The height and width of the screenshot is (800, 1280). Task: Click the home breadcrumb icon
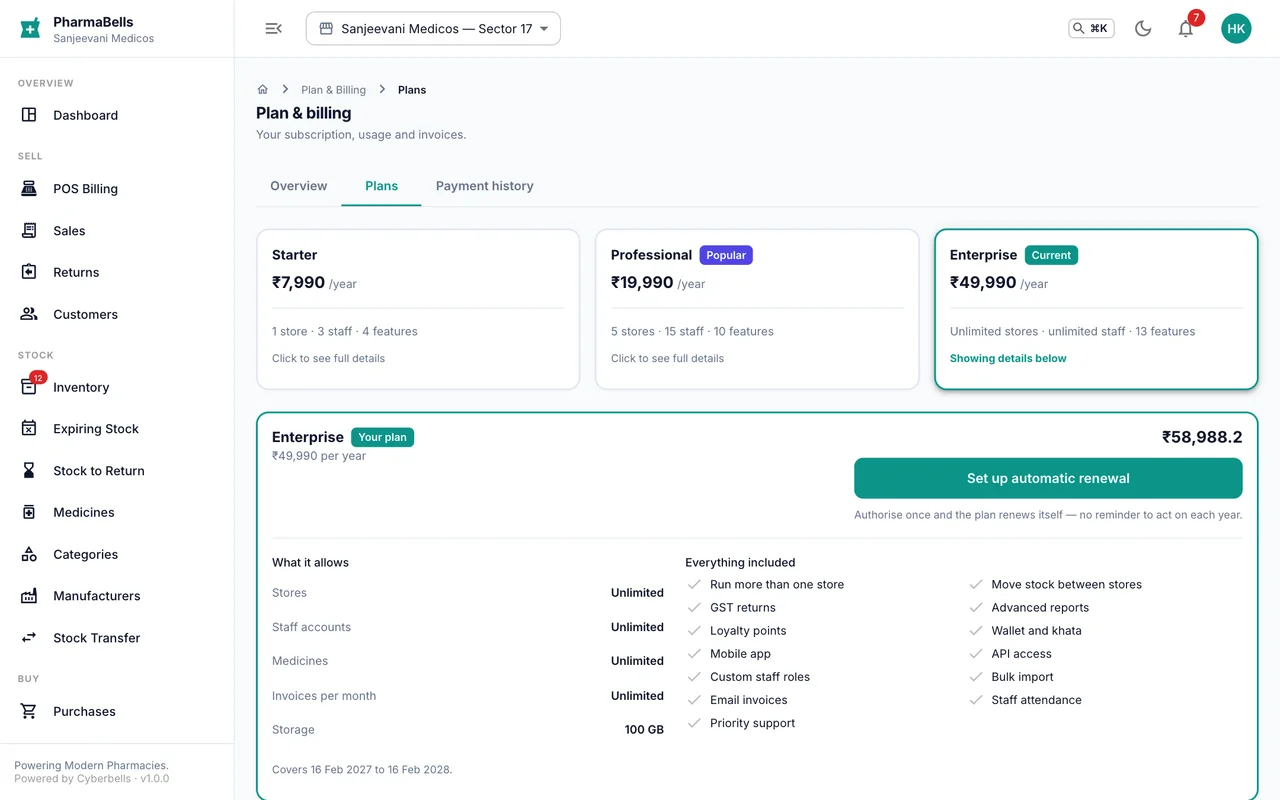pyautogui.click(x=263, y=90)
